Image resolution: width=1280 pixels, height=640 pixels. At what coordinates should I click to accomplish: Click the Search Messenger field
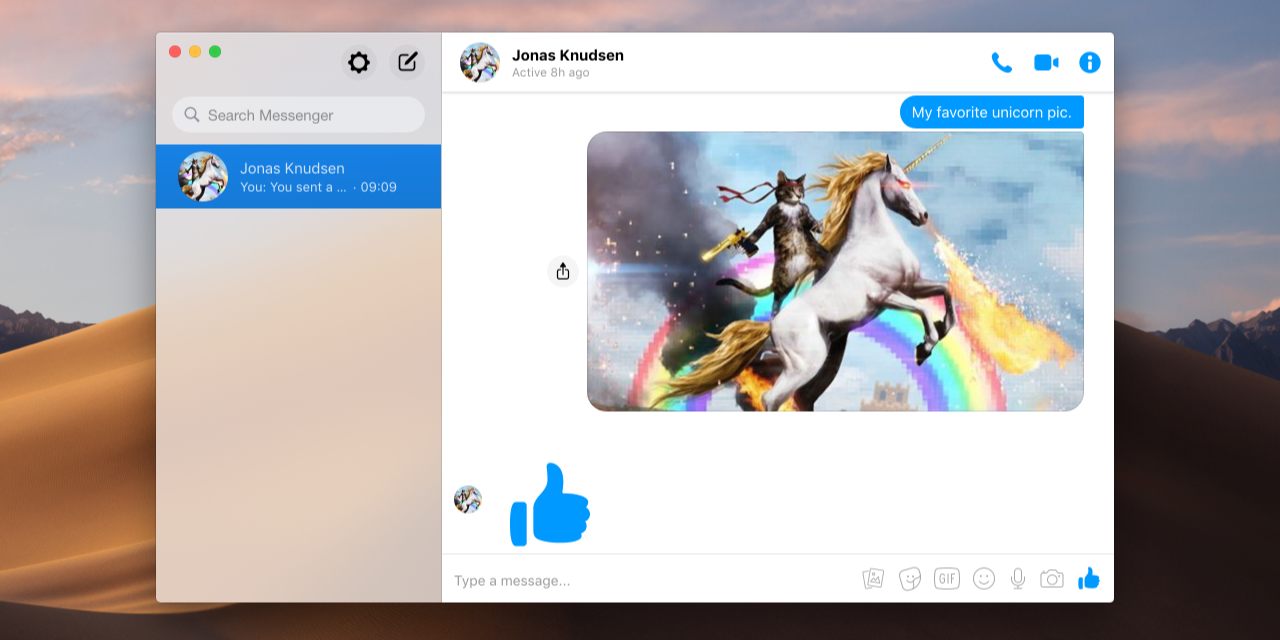point(298,115)
